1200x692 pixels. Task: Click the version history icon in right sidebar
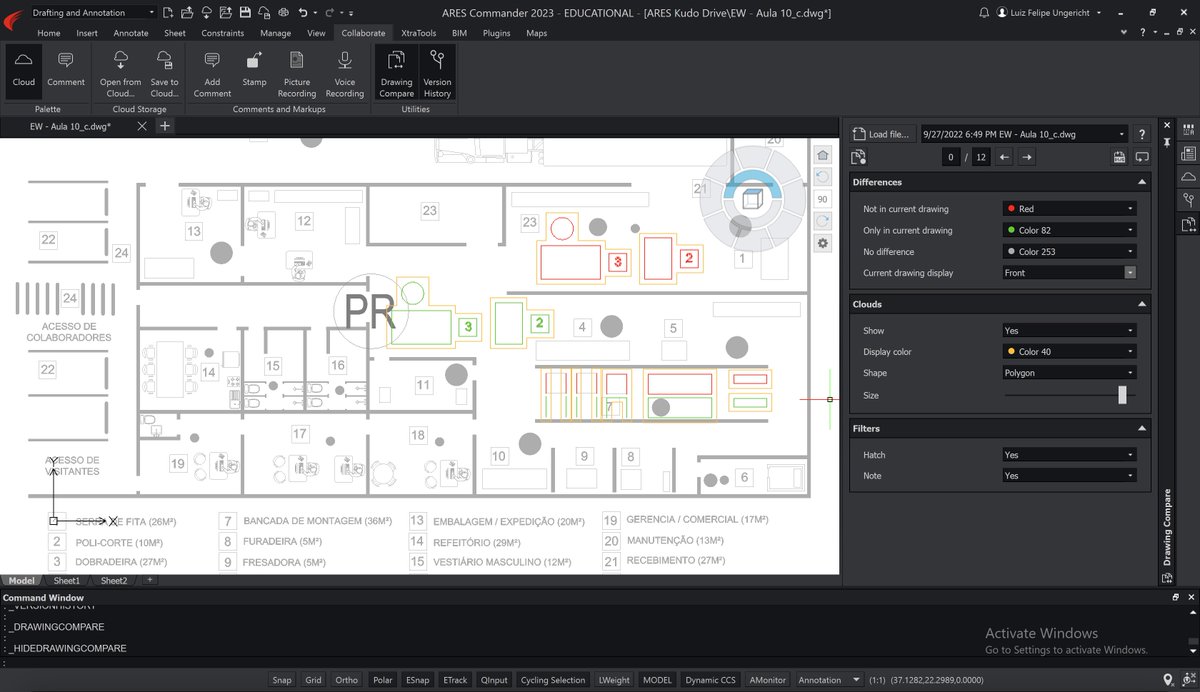[x=1188, y=200]
